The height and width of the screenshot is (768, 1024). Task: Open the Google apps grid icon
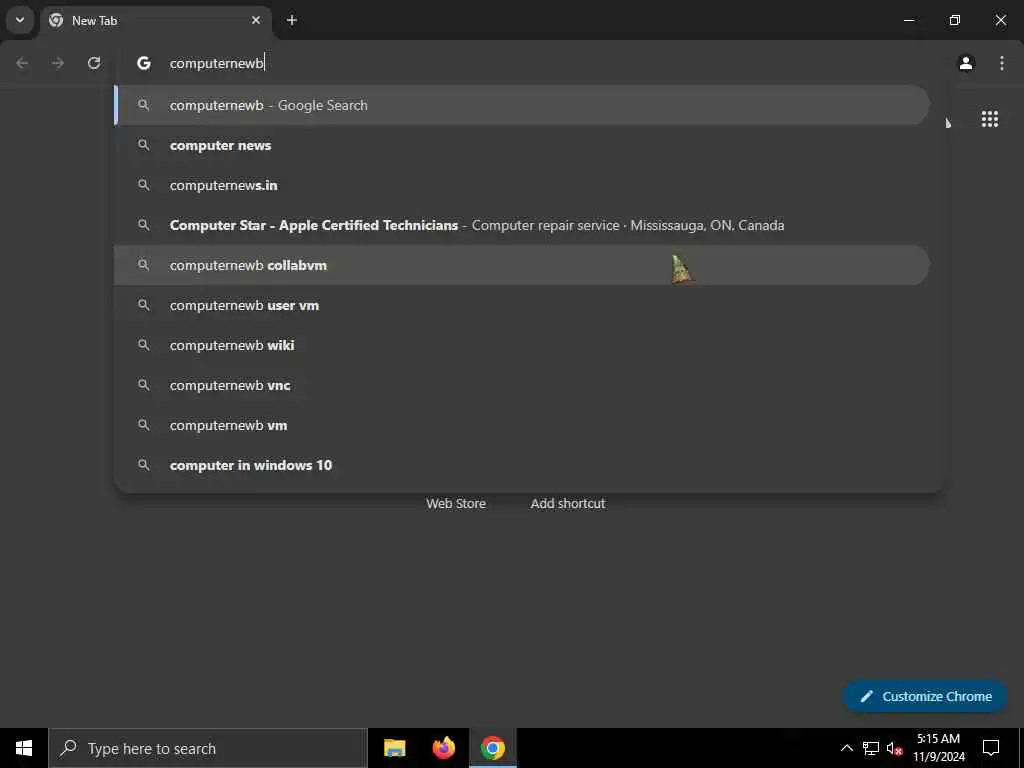pyautogui.click(x=989, y=119)
